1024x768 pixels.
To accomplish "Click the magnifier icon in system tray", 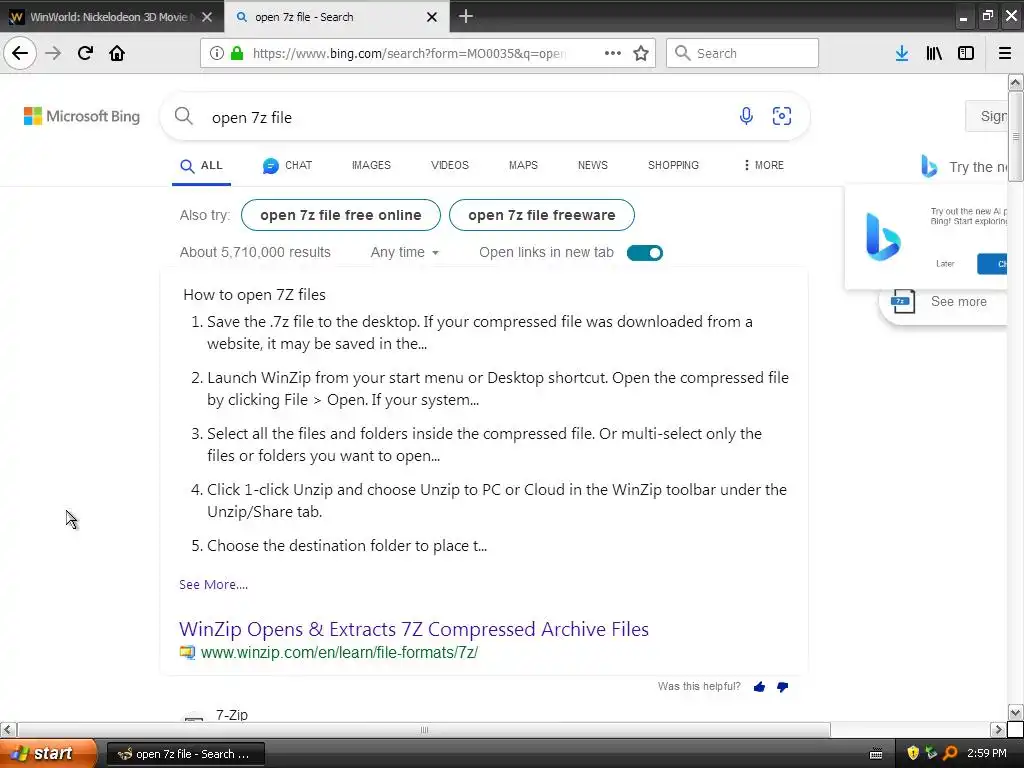I will 950,753.
